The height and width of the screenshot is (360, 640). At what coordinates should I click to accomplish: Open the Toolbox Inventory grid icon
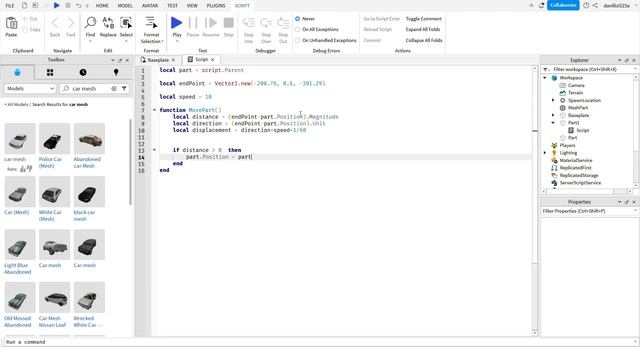pos(50,72)
